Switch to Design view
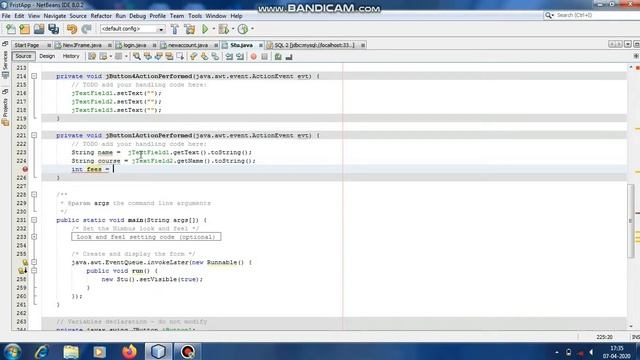 47,56
